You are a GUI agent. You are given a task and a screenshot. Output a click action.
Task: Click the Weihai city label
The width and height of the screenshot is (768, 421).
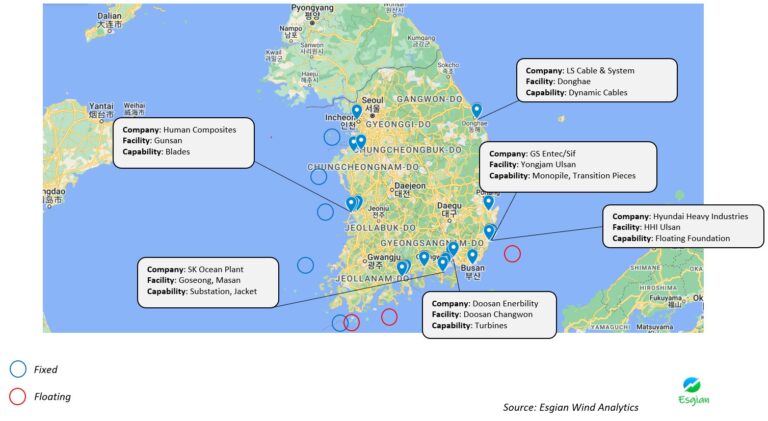(134, 109)
